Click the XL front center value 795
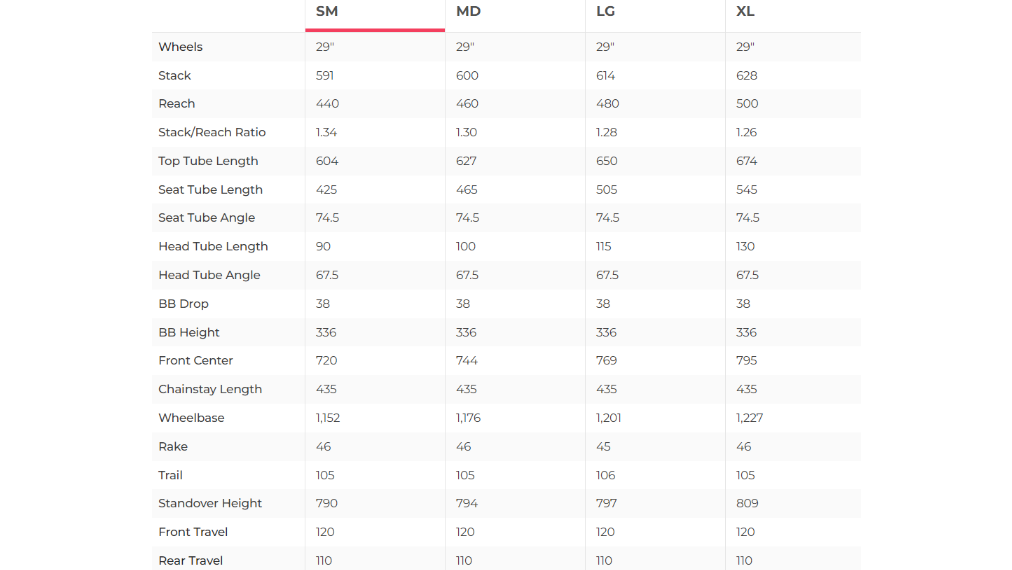 click(x=746, y=361)
